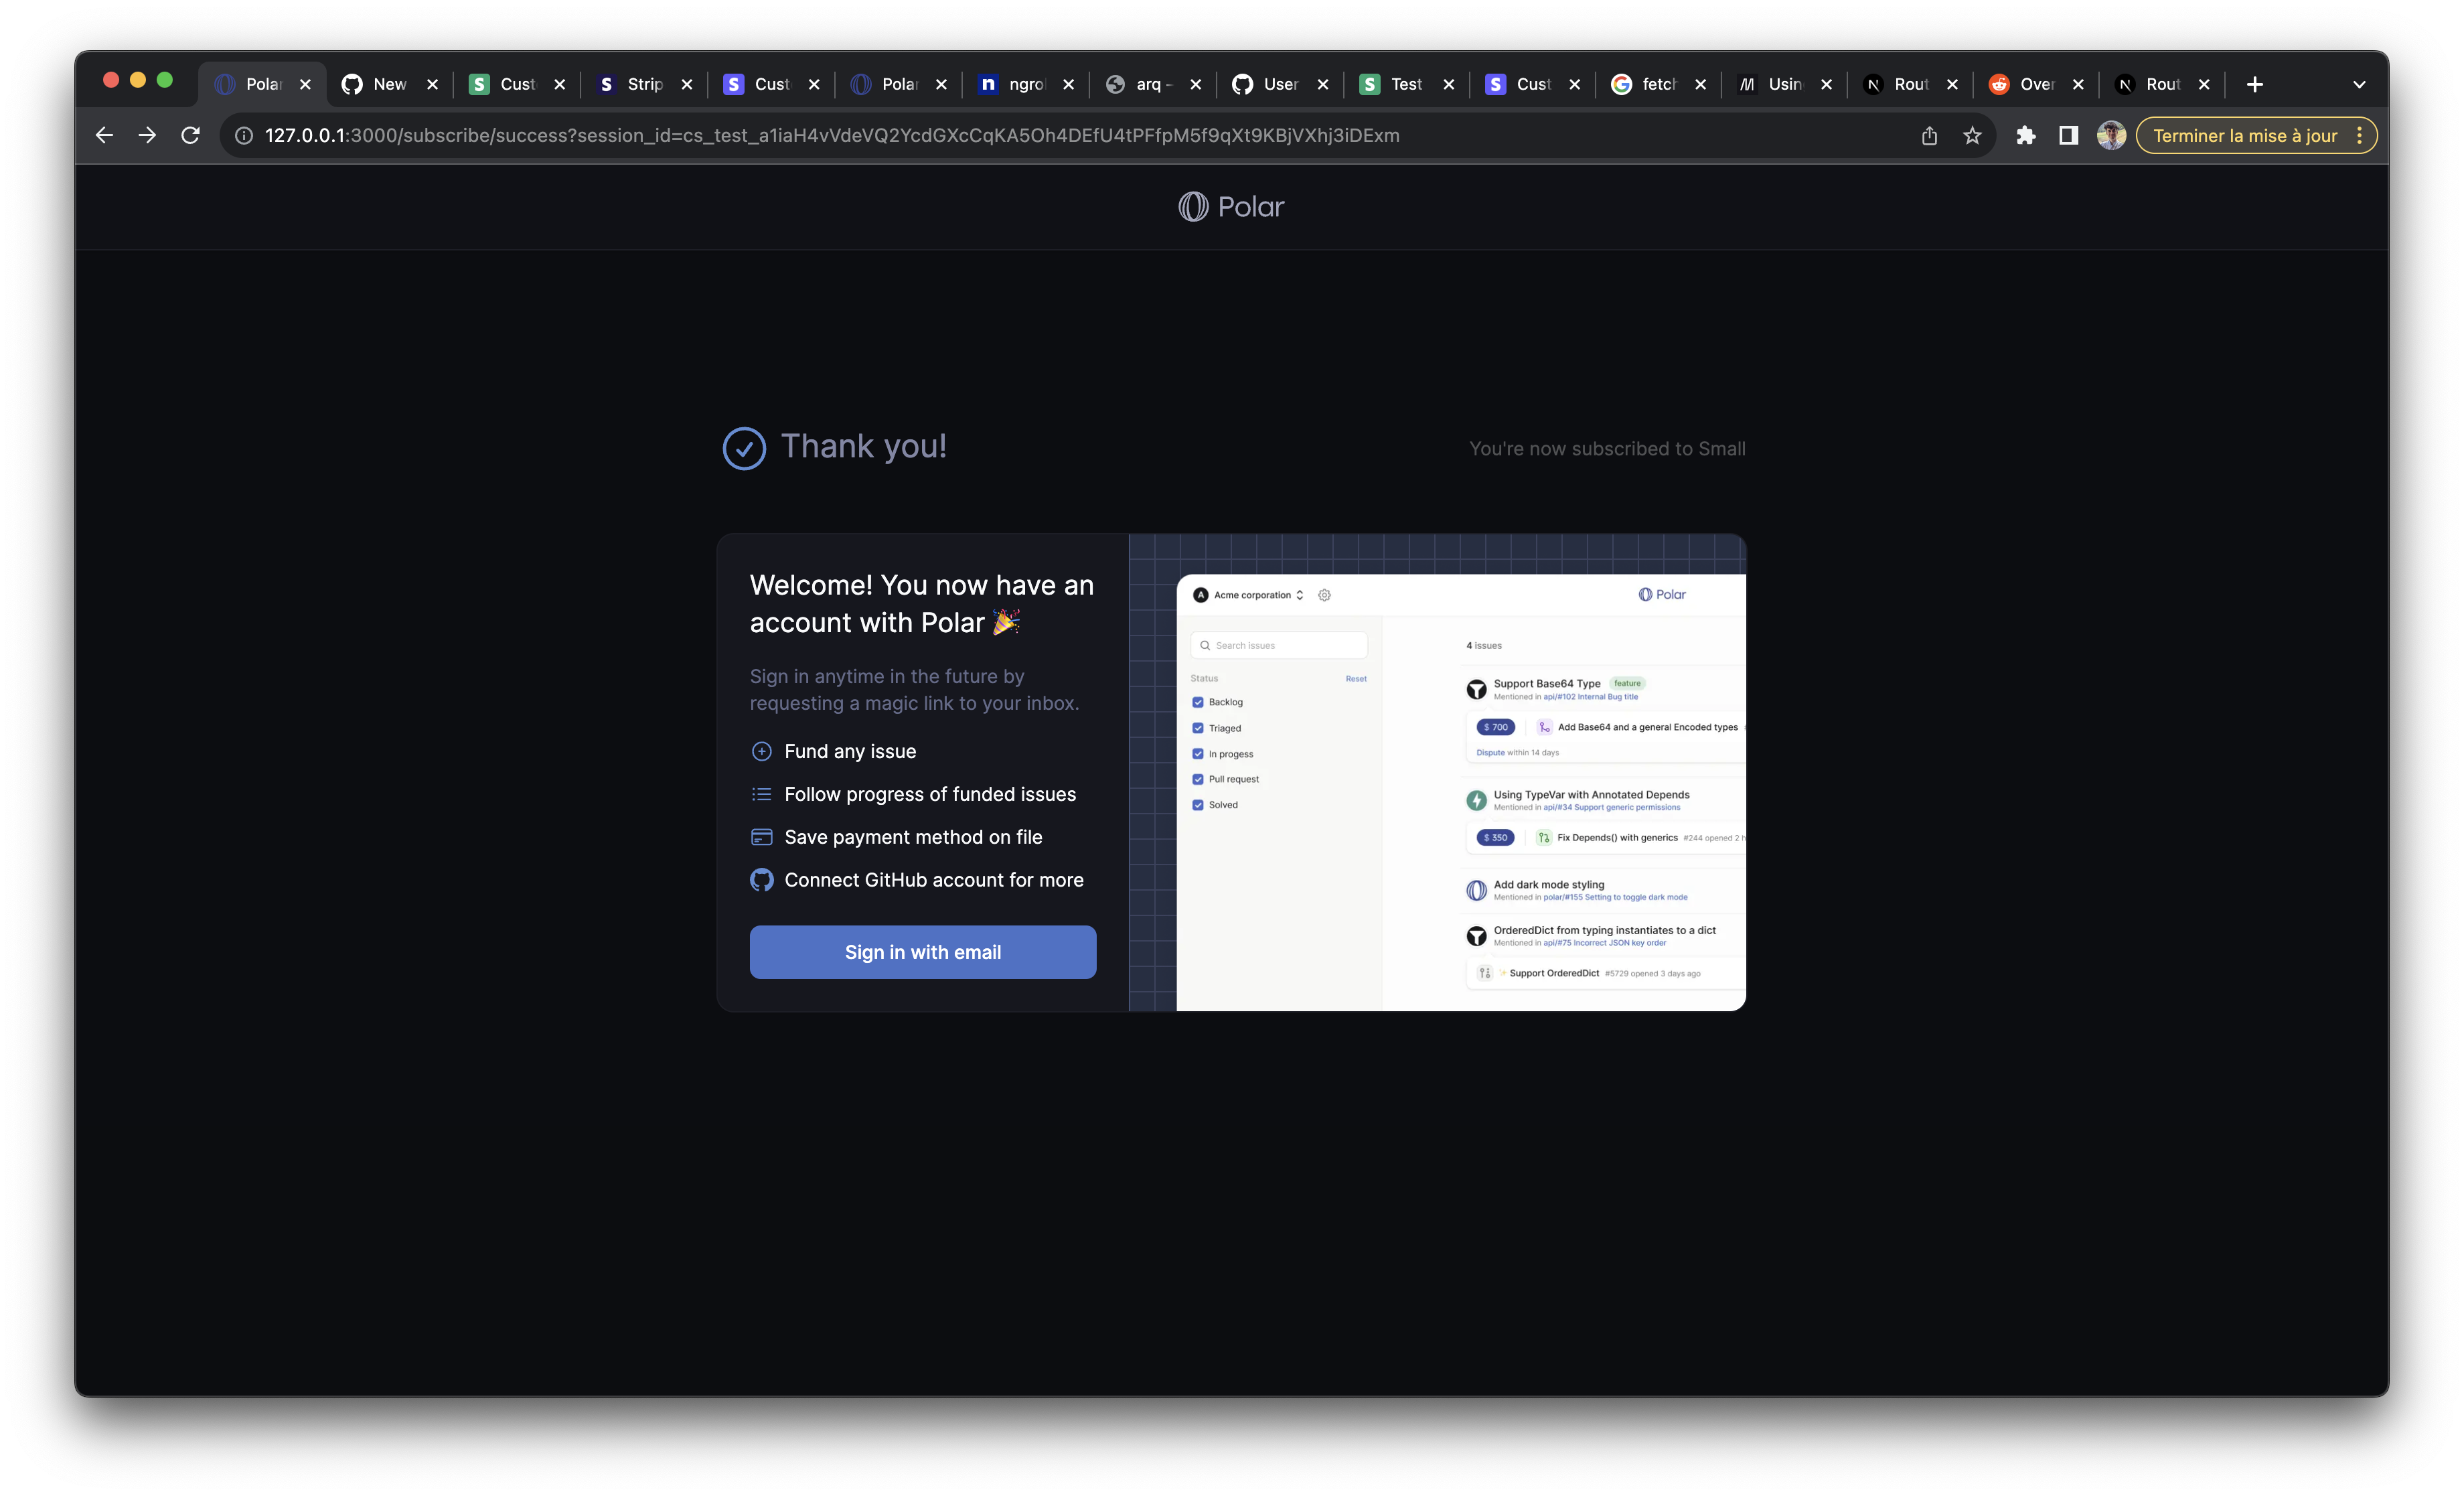2464x1496 pixels.
Task: Click the search magnifier in Search issues
Action: [x=1205, y=644]
